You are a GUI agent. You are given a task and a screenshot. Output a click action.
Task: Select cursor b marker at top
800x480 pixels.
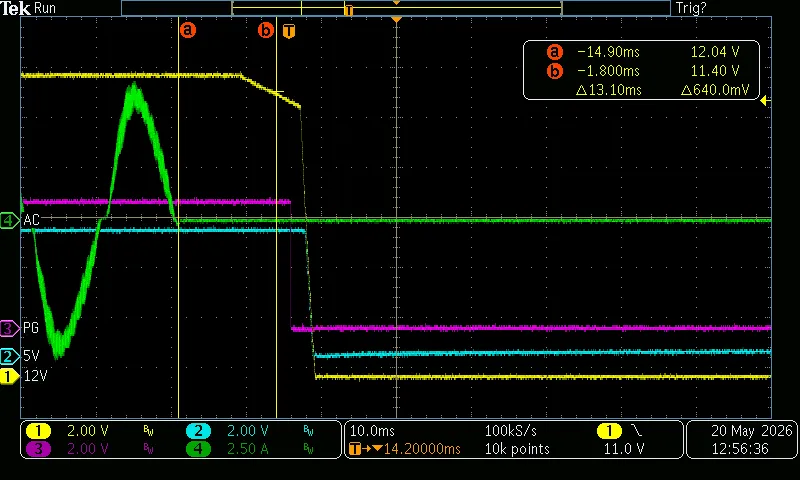(x=265, y=30)
